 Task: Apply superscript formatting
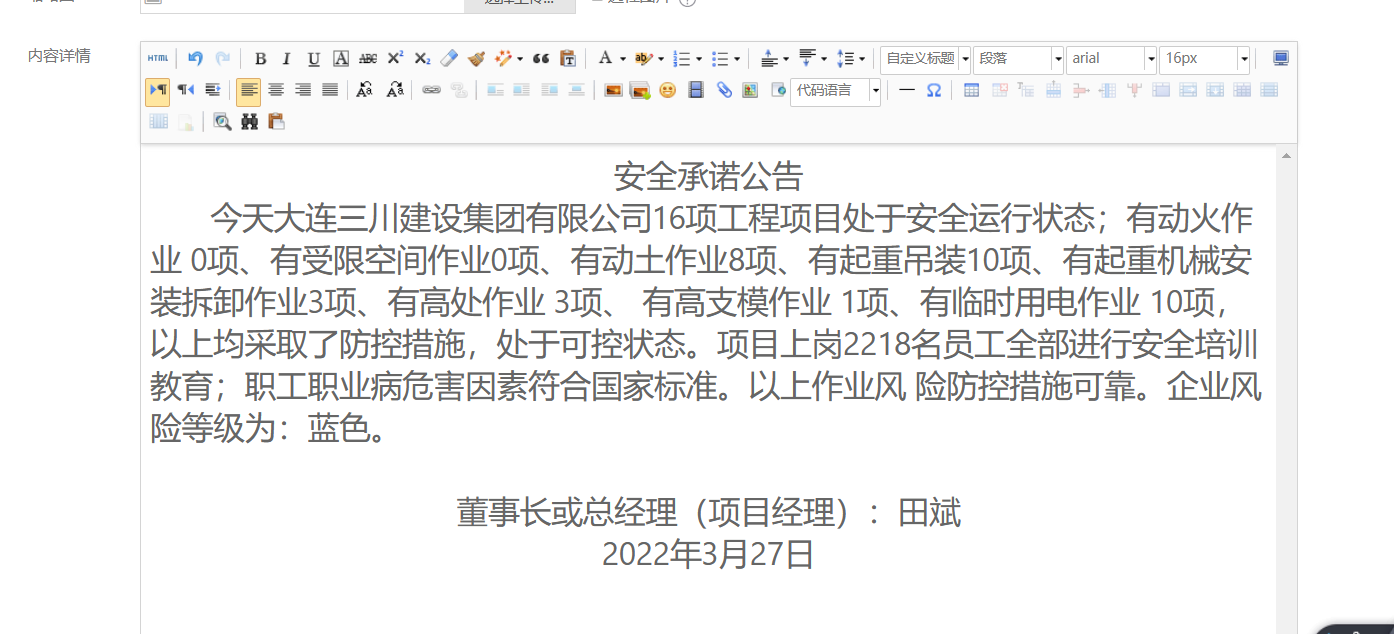(395, 59)
